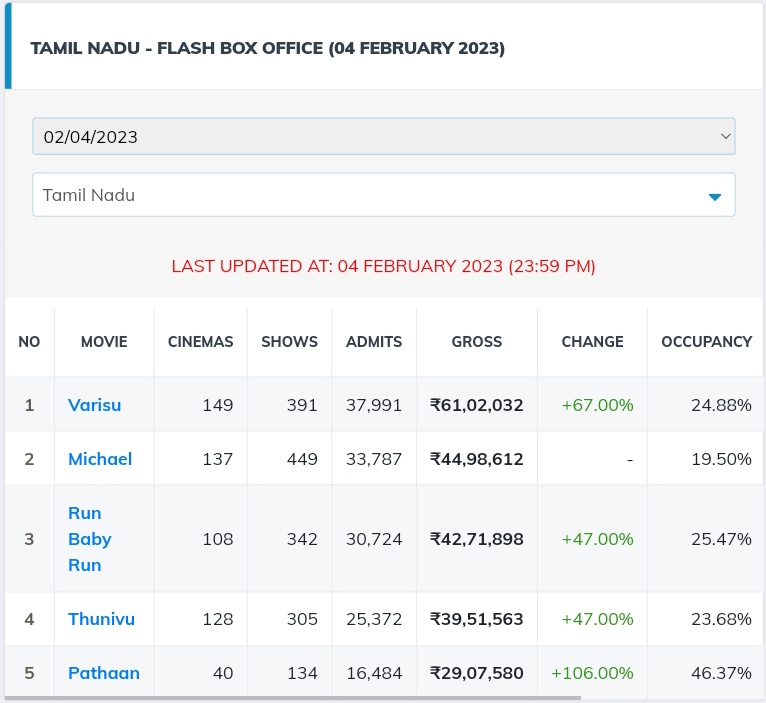Click the Last Updated At timestamp text
766x703 pixels.
383,266
